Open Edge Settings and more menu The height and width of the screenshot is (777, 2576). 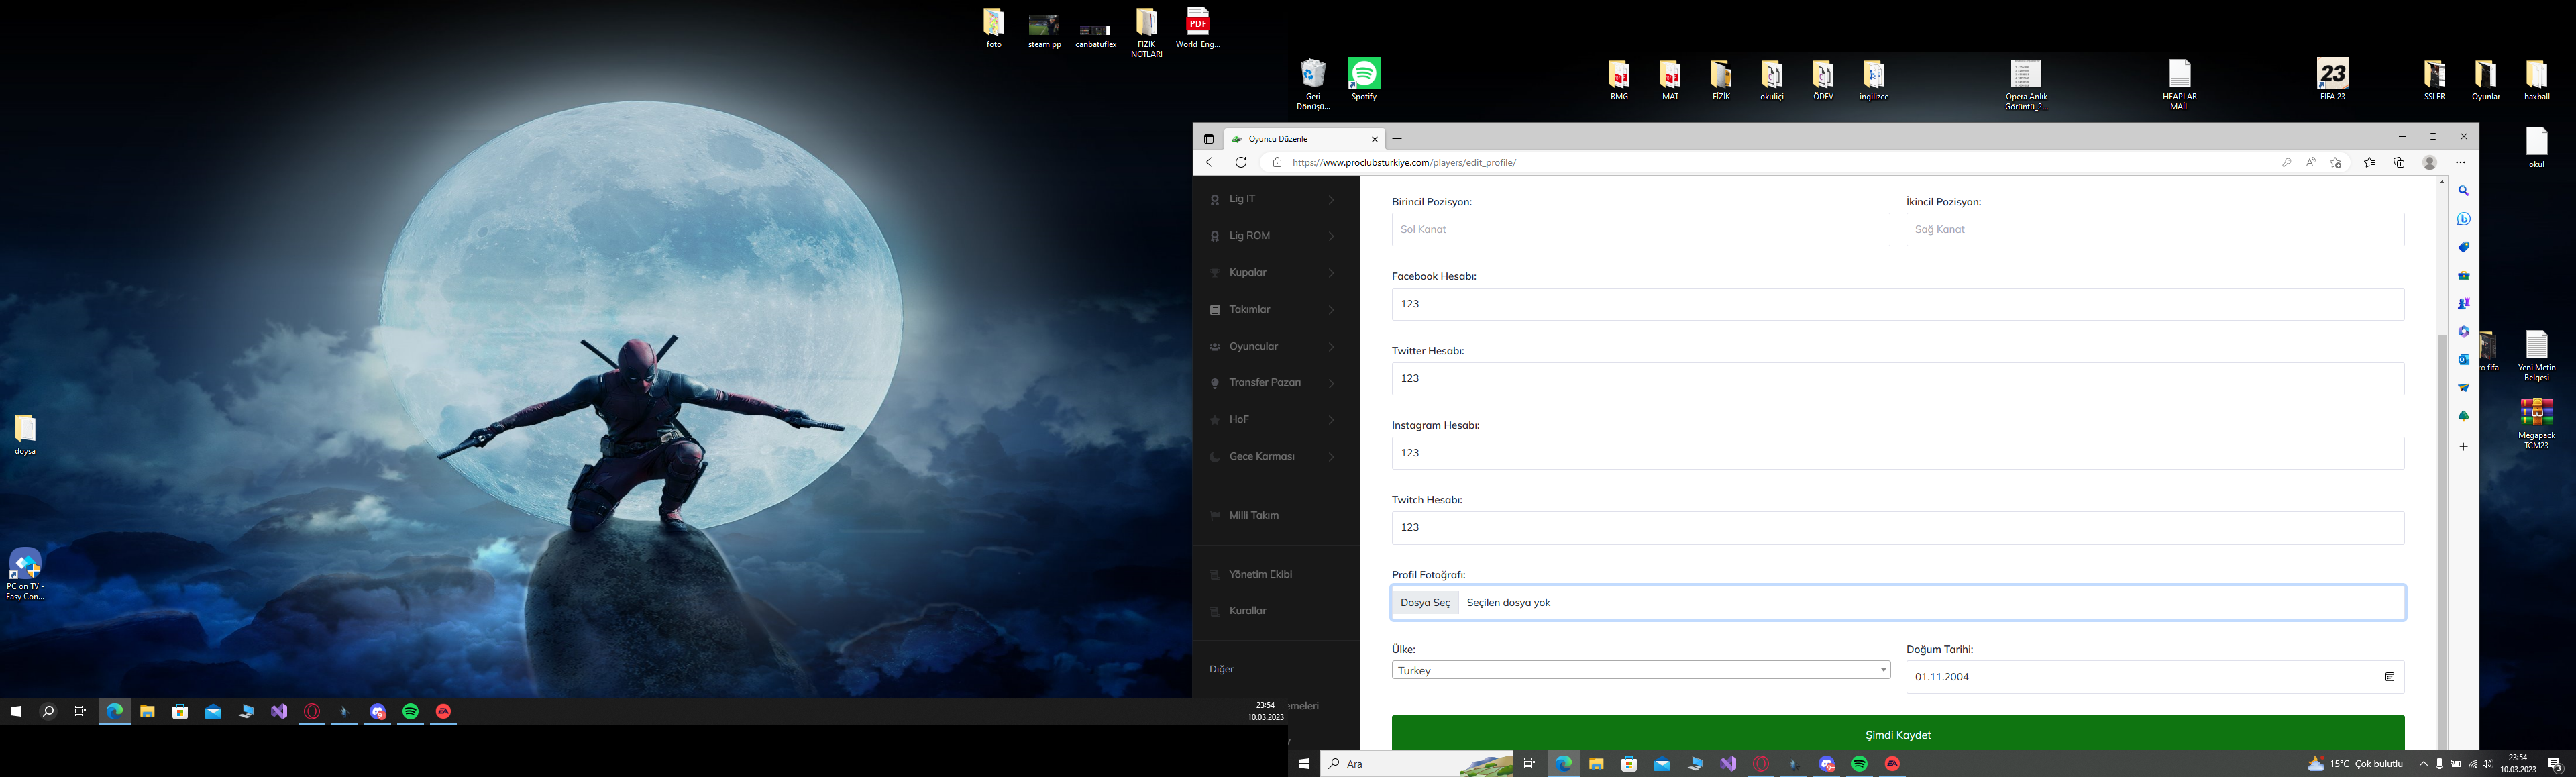[2461, 162]
